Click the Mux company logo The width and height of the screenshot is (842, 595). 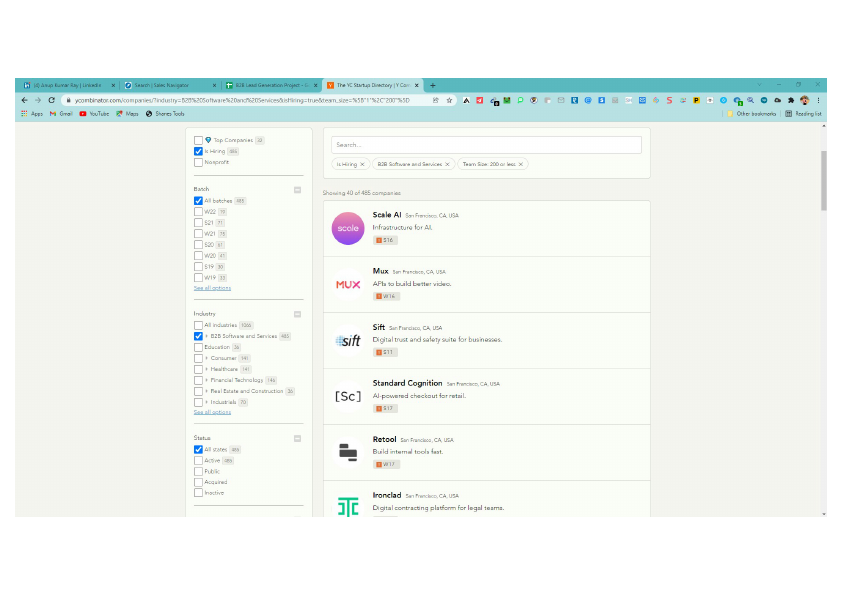348,285
